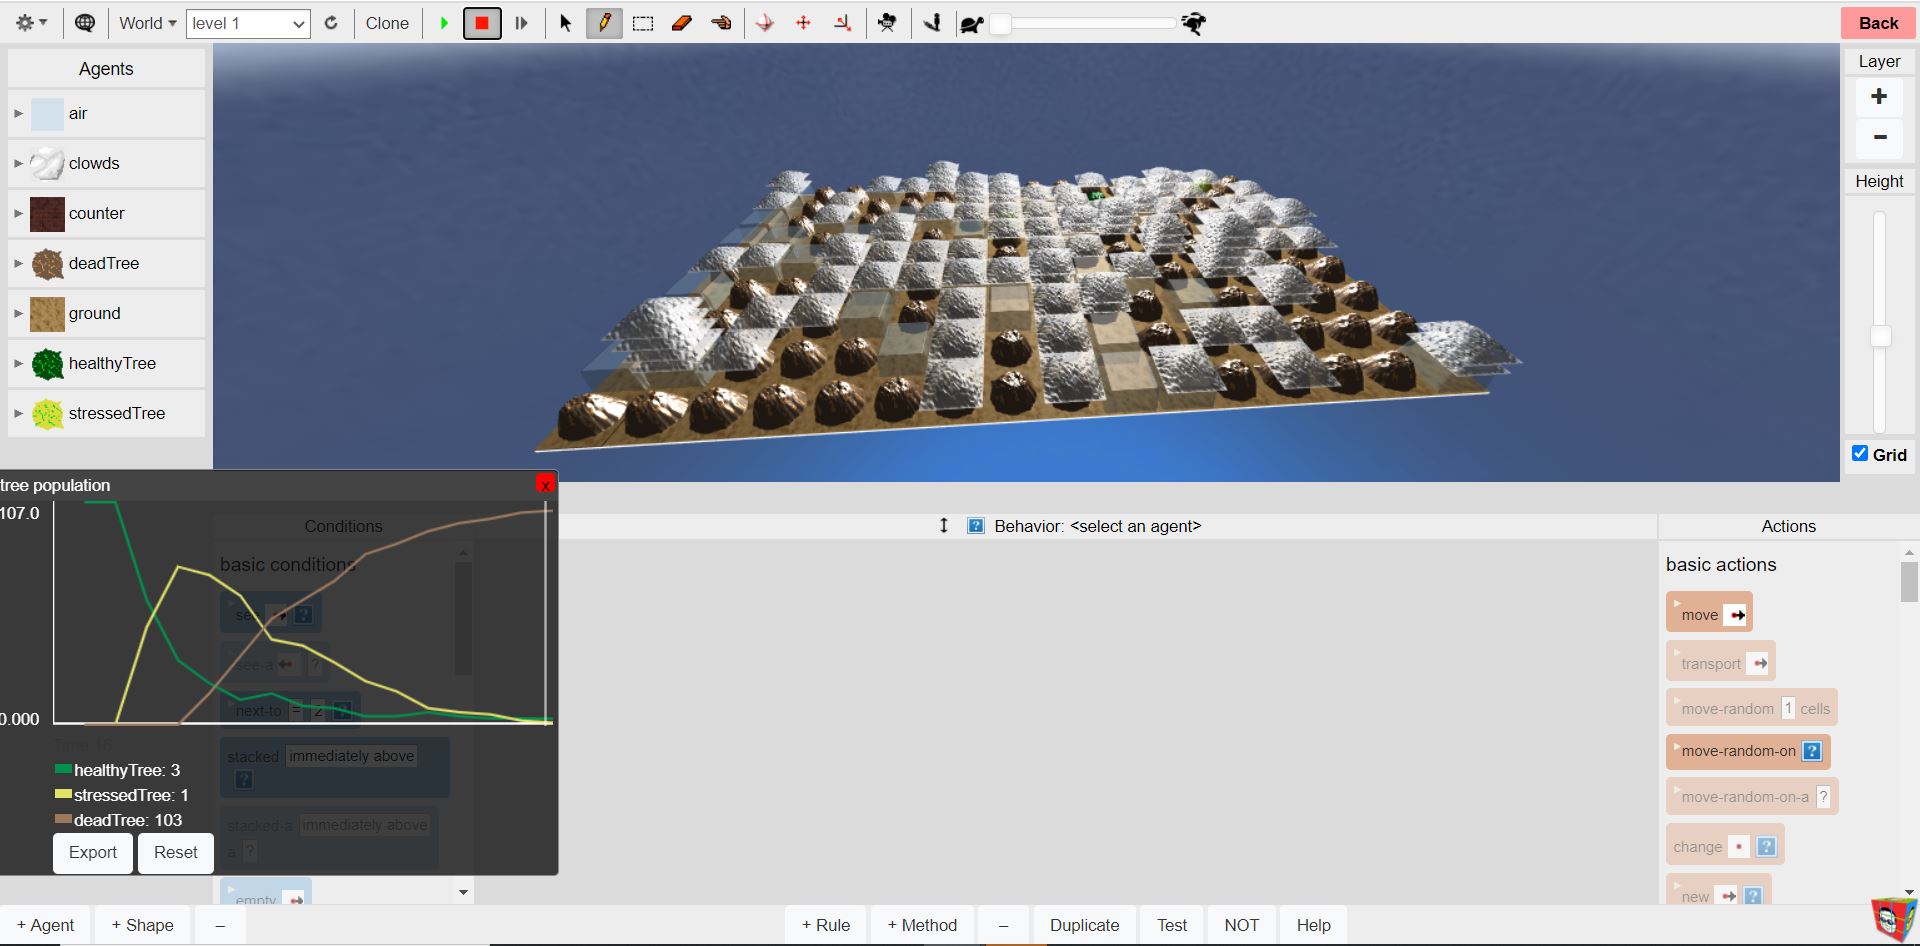Click the behavior help question icon
Screen dimensions: 1920x946
click(976, 526)
